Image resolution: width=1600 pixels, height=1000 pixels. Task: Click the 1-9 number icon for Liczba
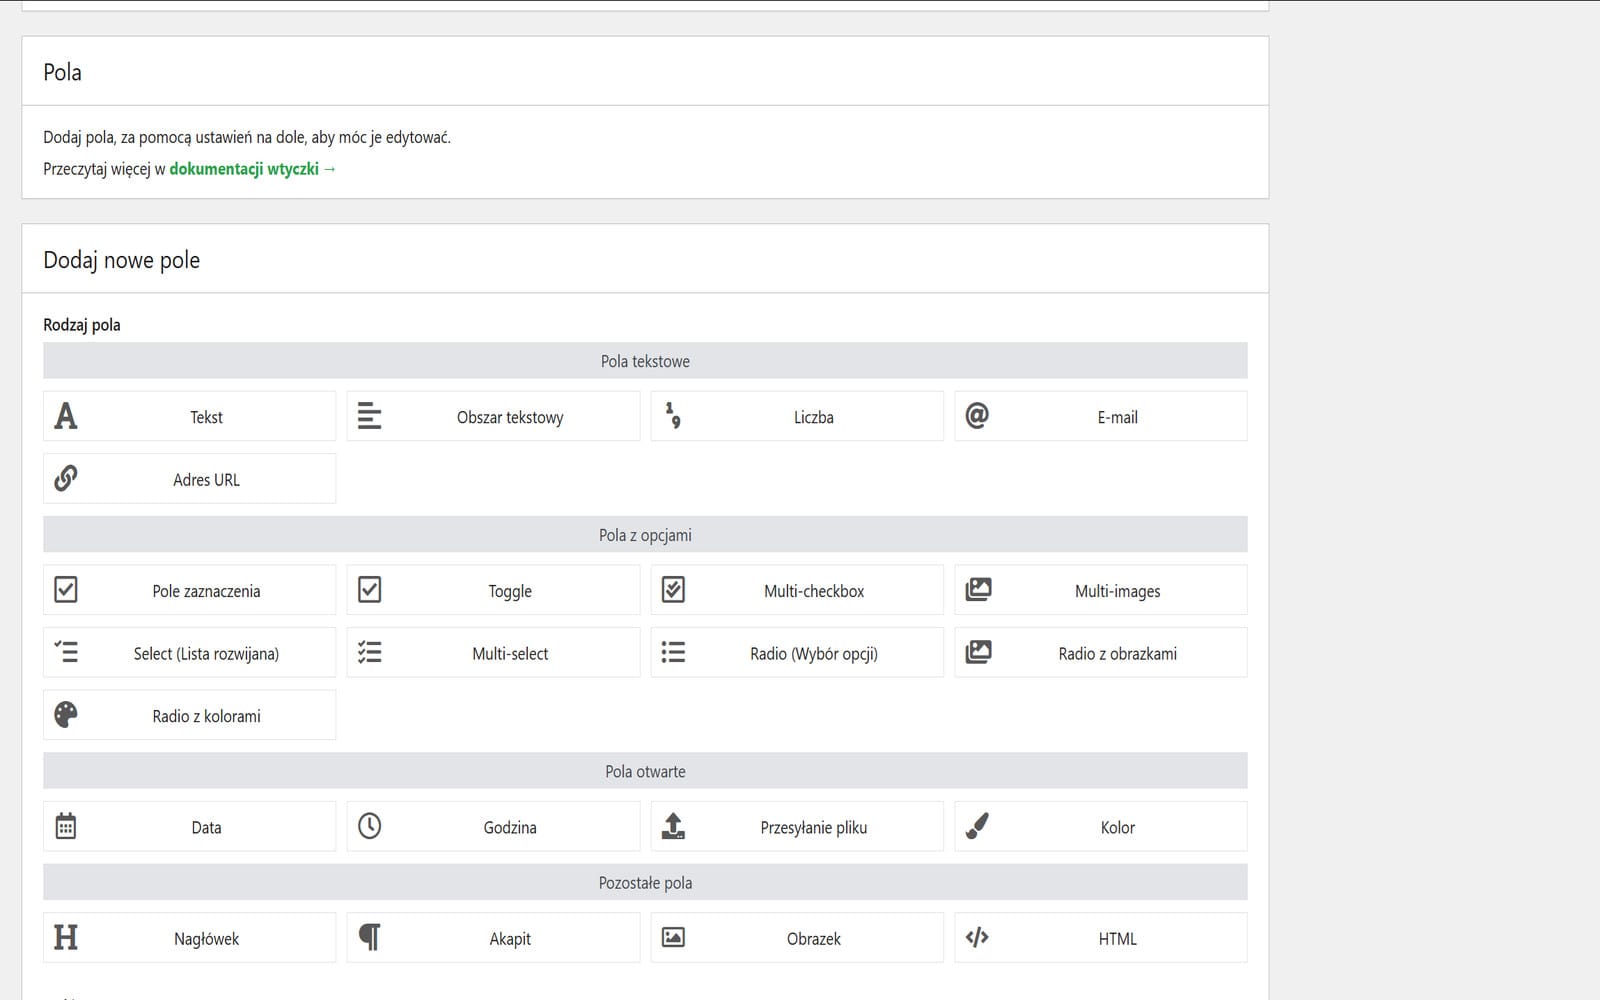tap(674, 416)
